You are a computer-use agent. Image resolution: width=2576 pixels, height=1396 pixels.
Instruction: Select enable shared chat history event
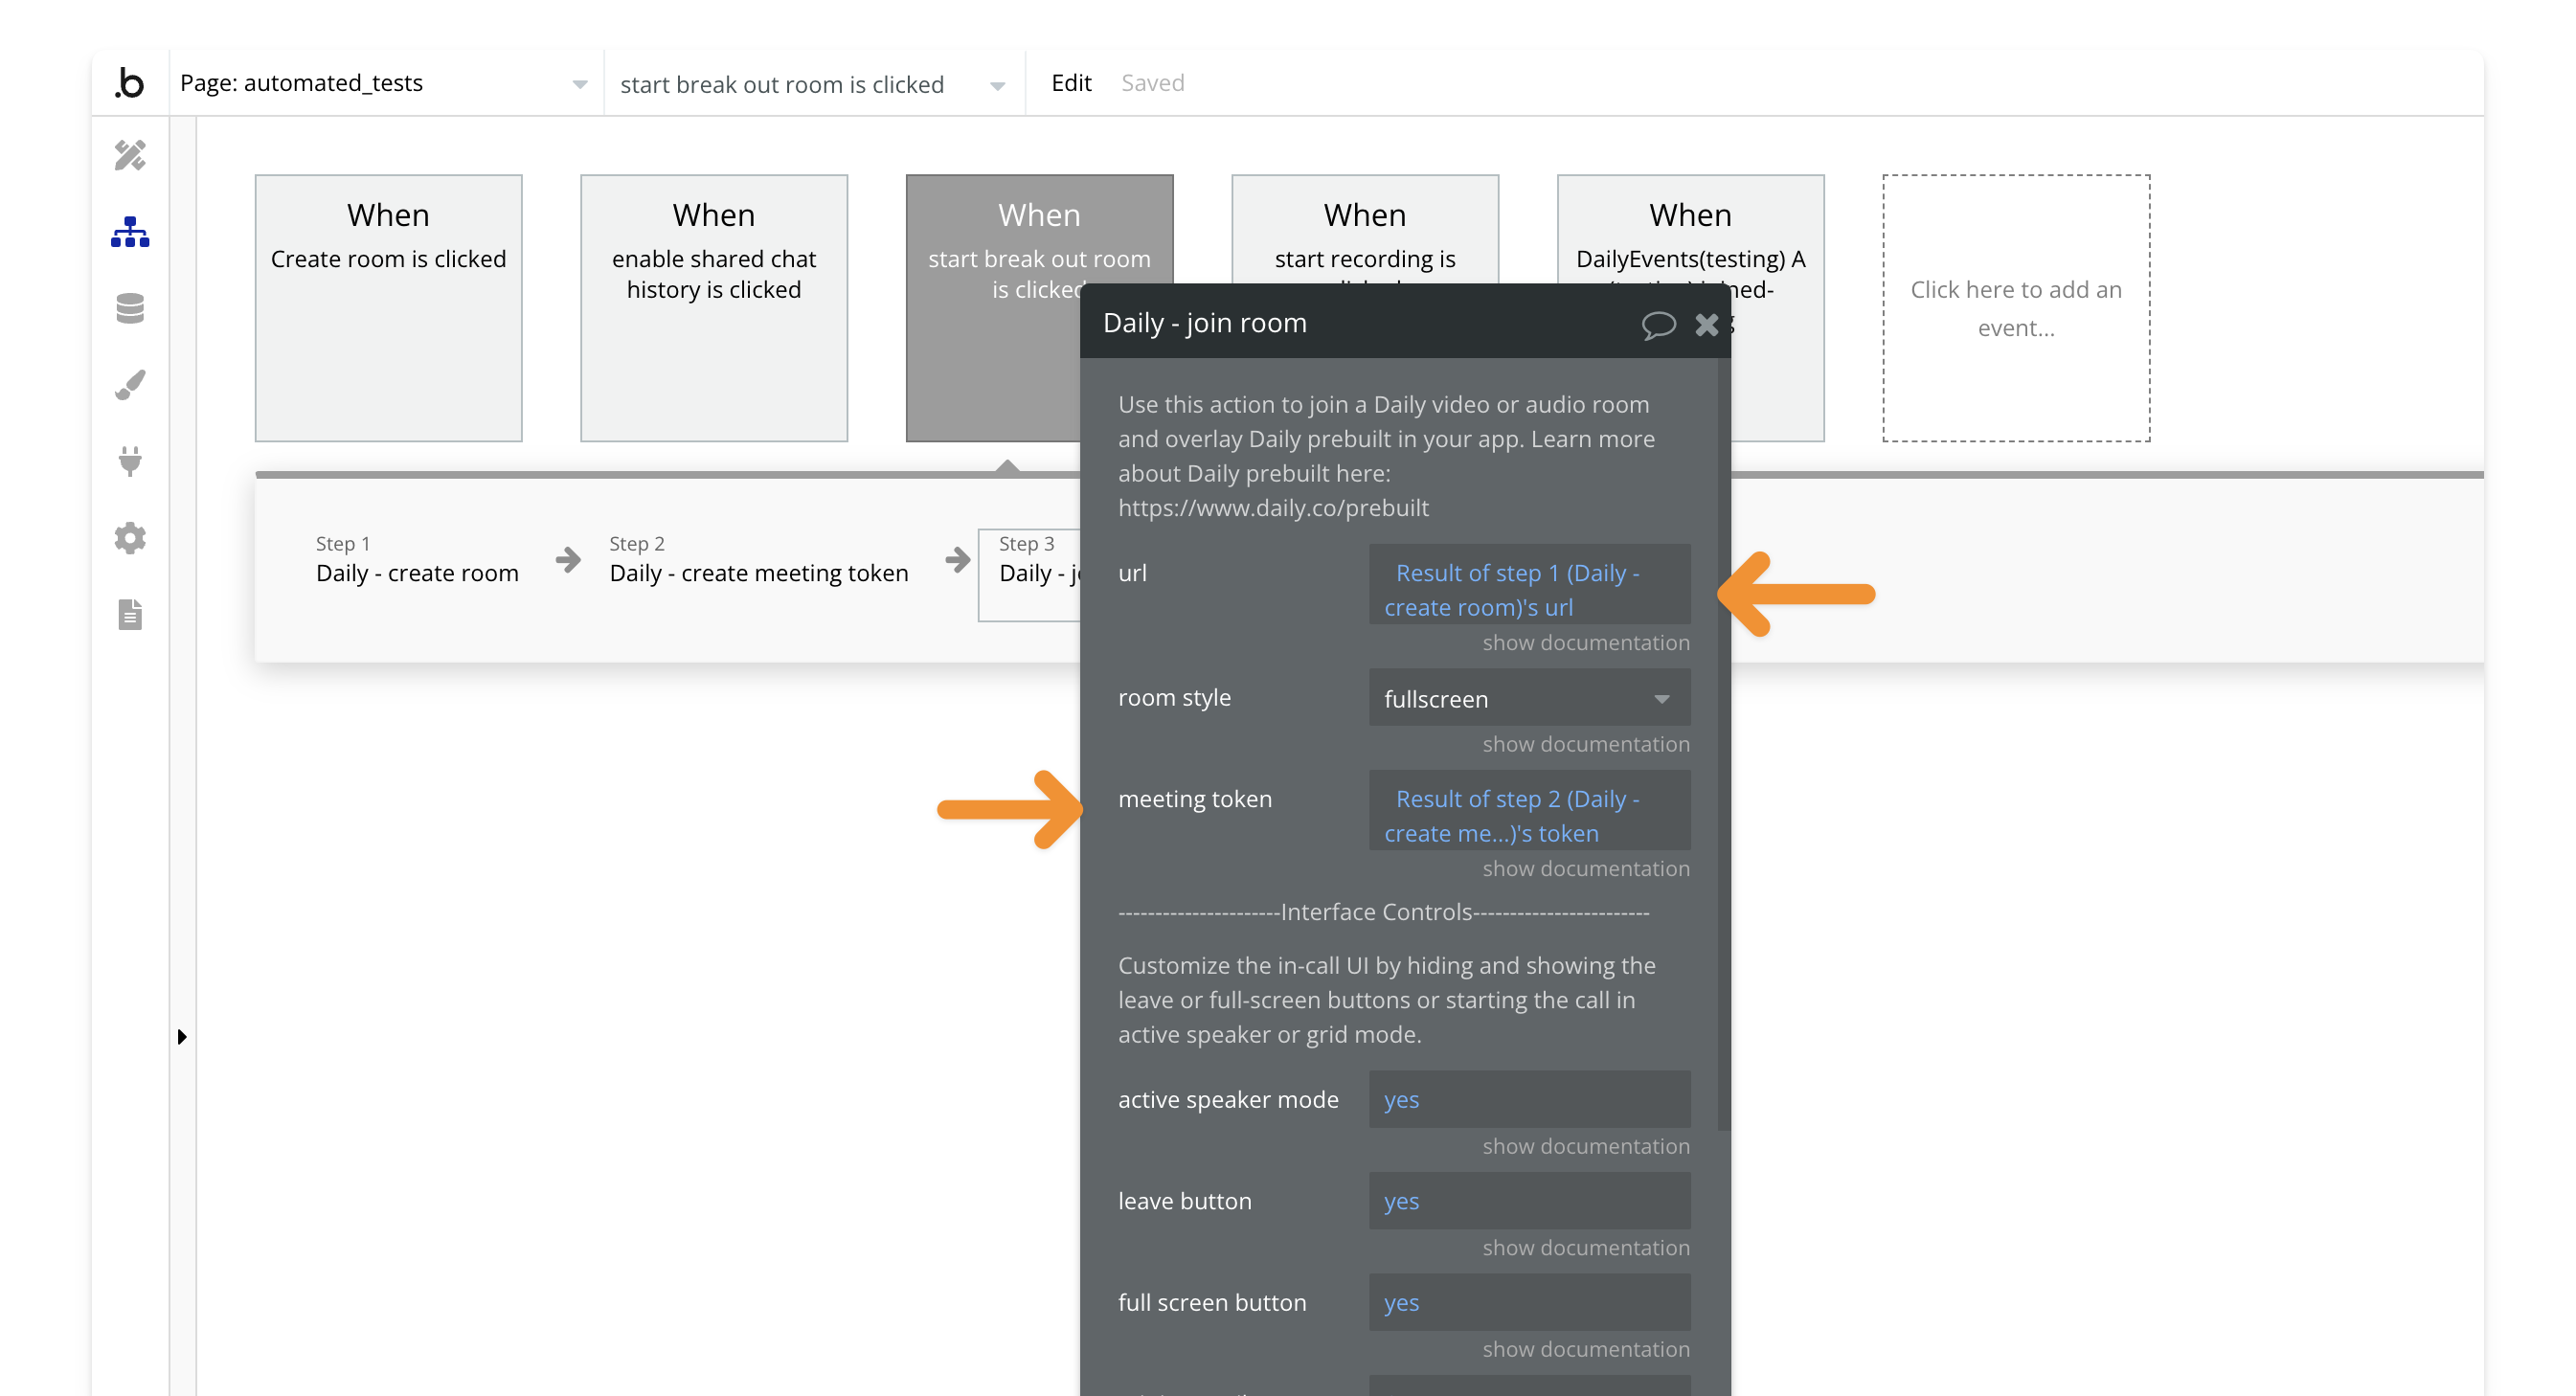pos(714,308)
